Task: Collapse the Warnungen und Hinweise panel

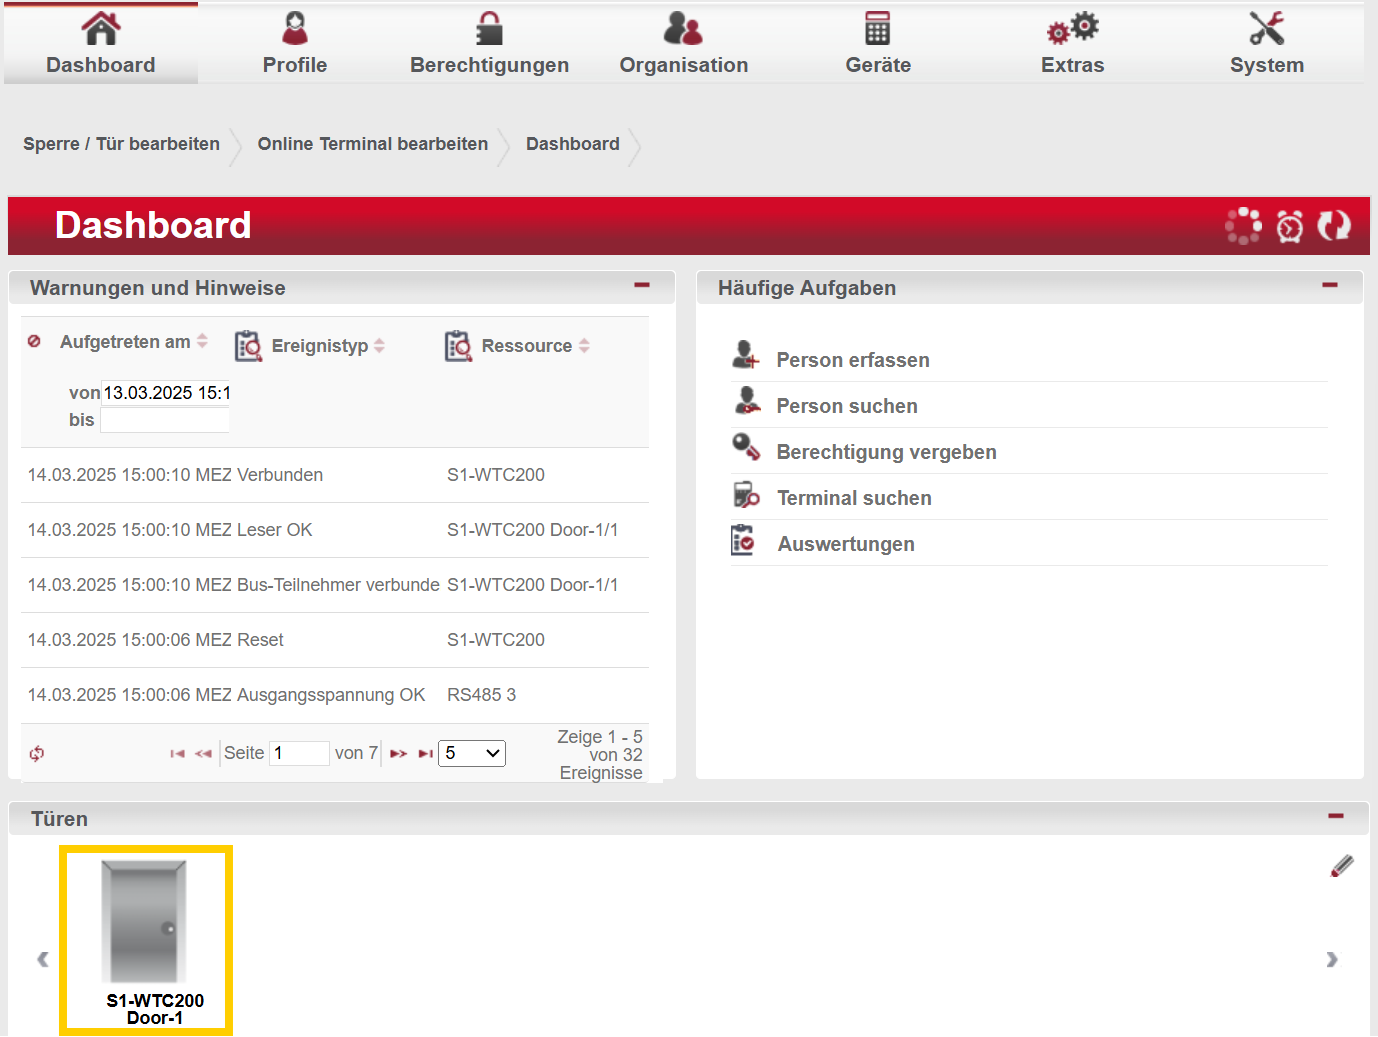Action: tap(642, 286)
